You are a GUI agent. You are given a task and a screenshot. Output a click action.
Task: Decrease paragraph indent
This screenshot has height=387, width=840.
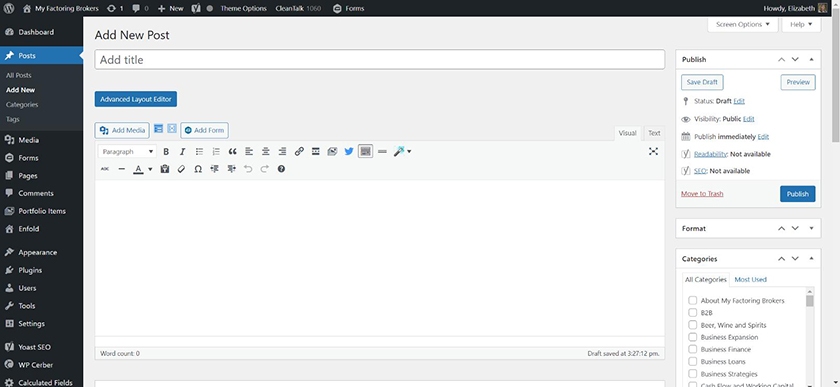point(215,169)
